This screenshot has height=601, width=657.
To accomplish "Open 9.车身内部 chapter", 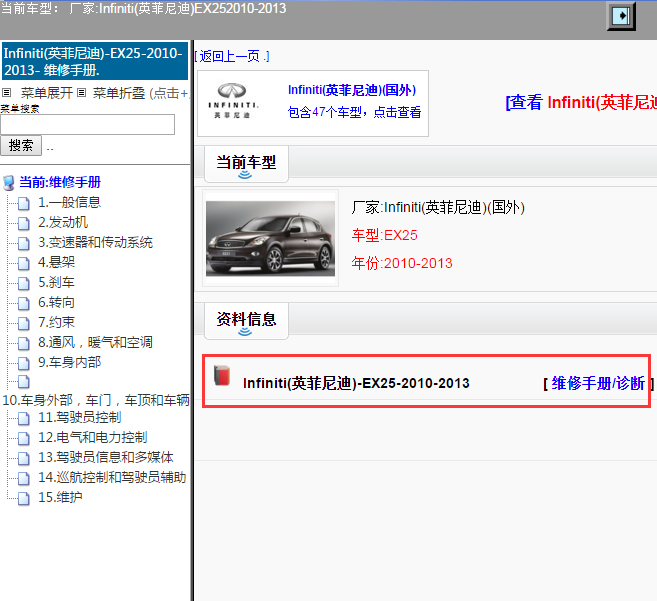I will click(x=70, y=363).
